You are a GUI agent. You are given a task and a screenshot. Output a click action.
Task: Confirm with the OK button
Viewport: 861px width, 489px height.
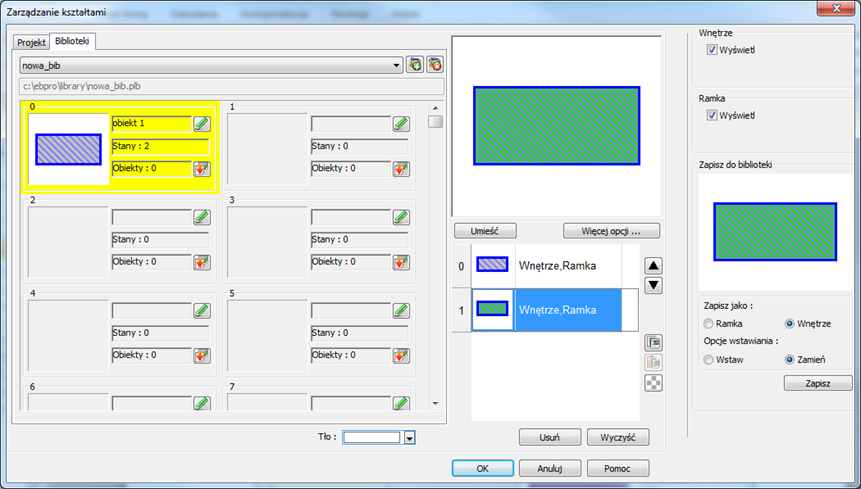click(483, 468)
